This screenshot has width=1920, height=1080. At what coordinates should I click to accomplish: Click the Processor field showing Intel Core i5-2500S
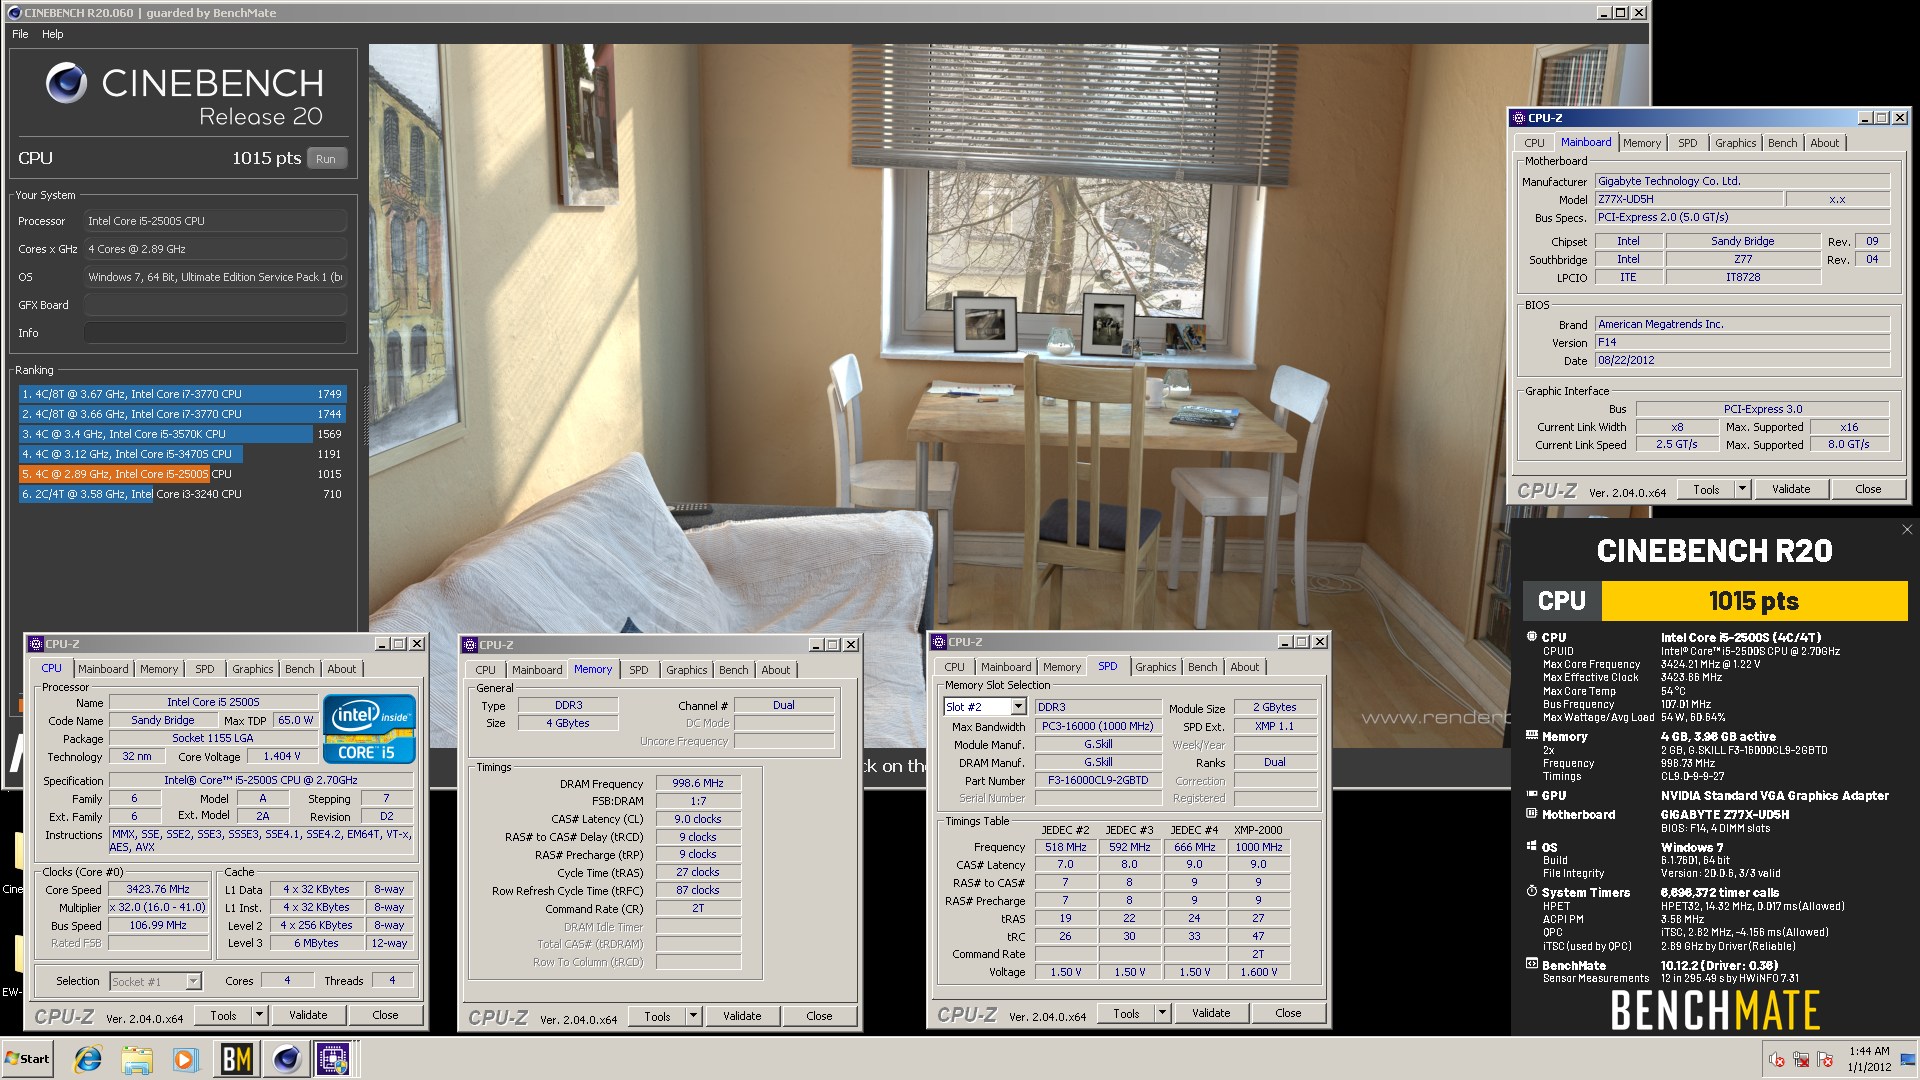[x=215, y=221]
